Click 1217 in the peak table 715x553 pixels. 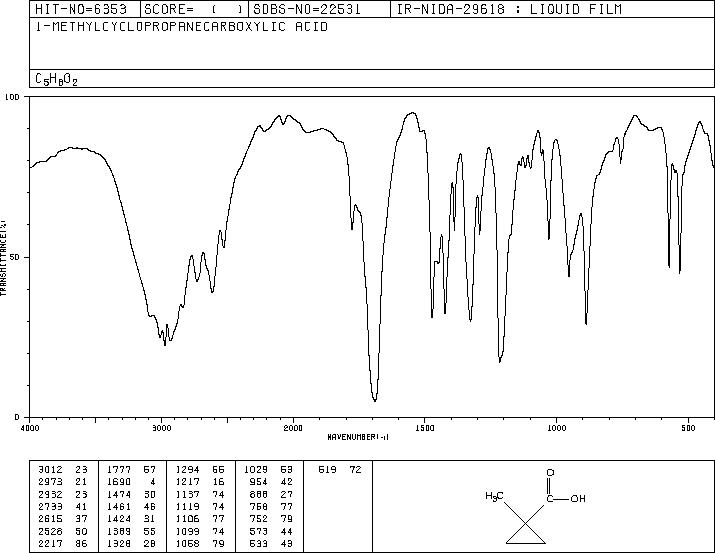pos(187,482)
